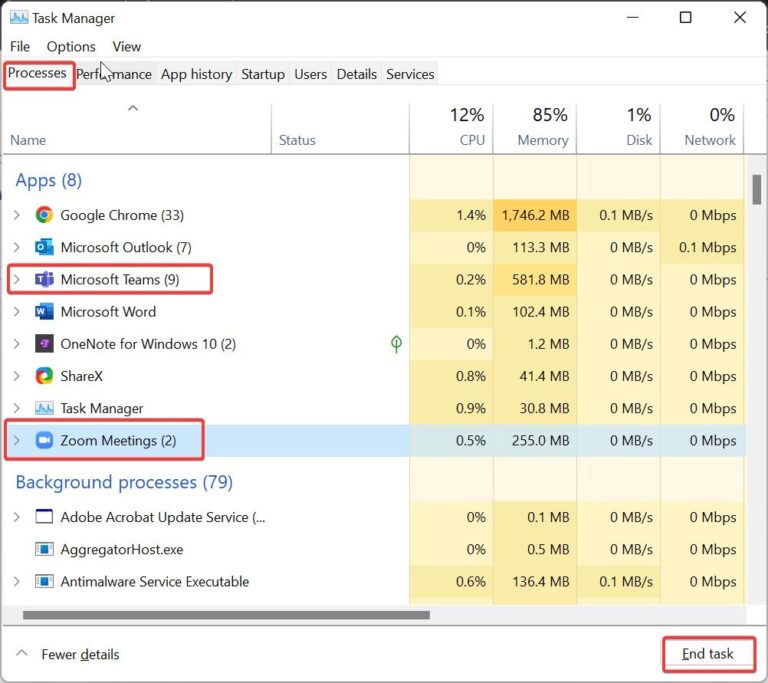This screenshot has width=768, height=683.
Task: Switch to the Services tab
Action: click(x=410, y=74)
